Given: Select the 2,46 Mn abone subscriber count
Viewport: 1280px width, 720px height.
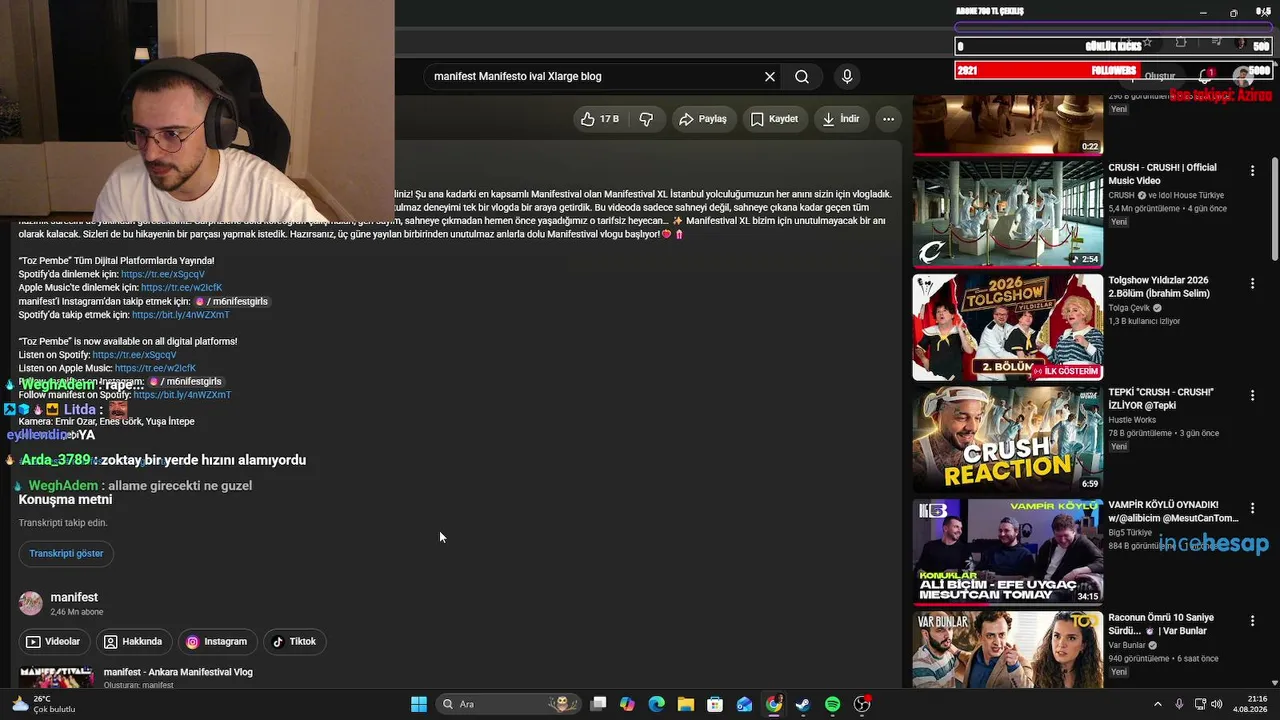Looking at the screenshot, I should pyautogui.click(x=77, y=612).
